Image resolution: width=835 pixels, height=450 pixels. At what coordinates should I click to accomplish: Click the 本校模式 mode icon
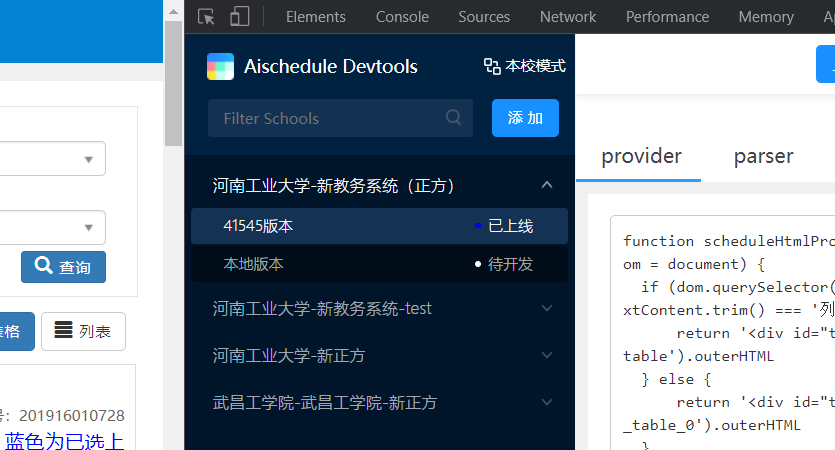click(492, 66)
